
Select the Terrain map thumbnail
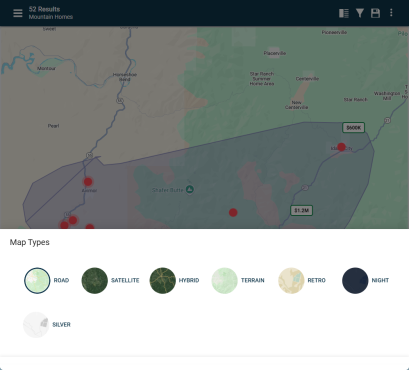pos(225,281)
